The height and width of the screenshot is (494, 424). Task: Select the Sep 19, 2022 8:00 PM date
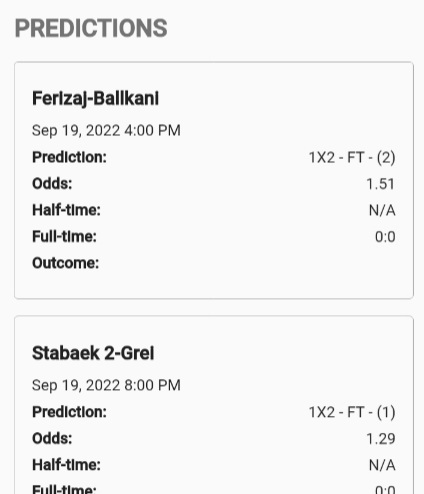106,385
